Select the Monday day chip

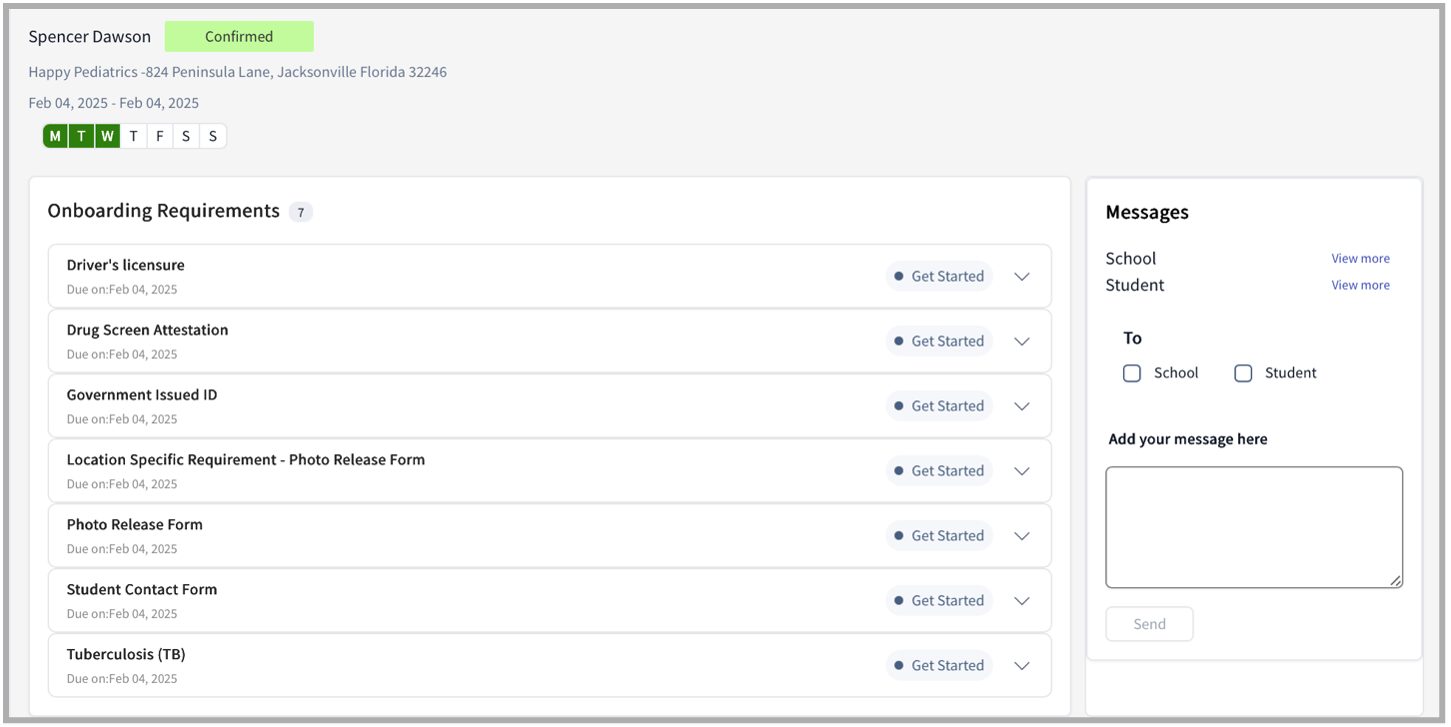[55, 135]
